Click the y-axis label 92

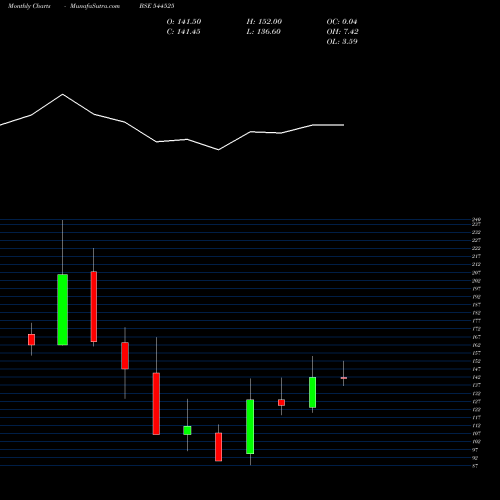(475, 458)
